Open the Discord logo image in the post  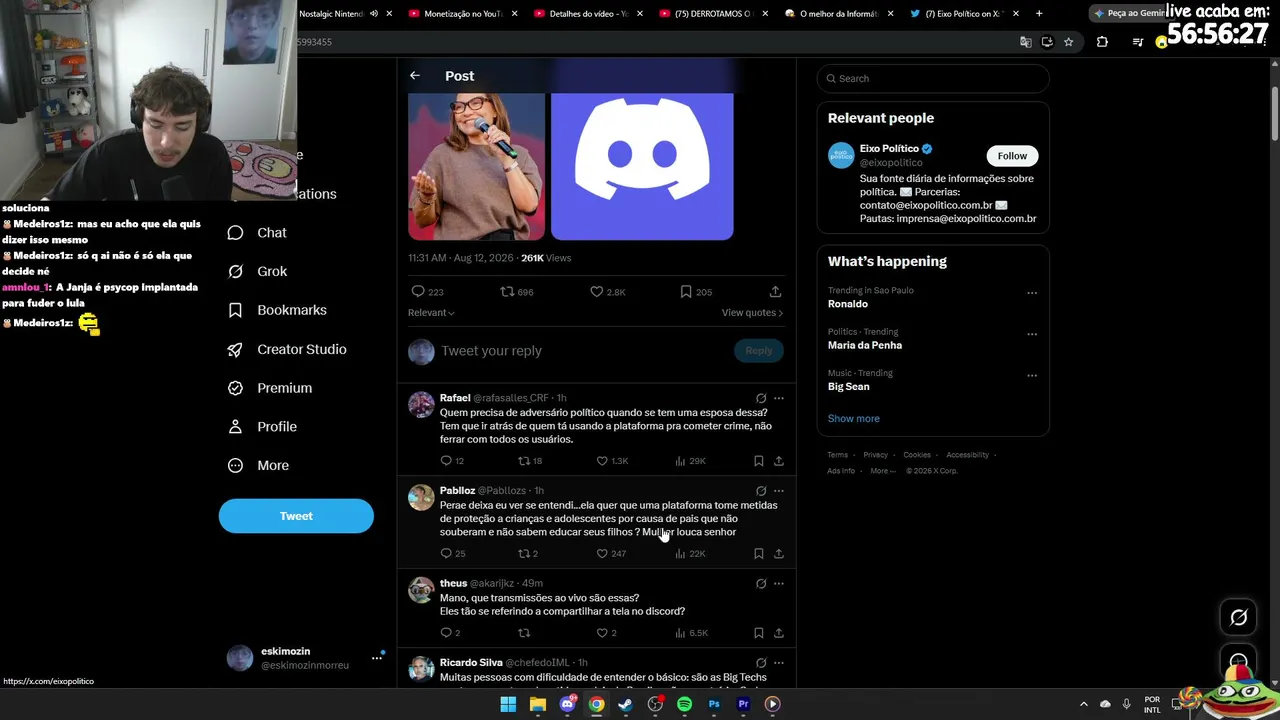pyautogui.click(x=642, y=166)
